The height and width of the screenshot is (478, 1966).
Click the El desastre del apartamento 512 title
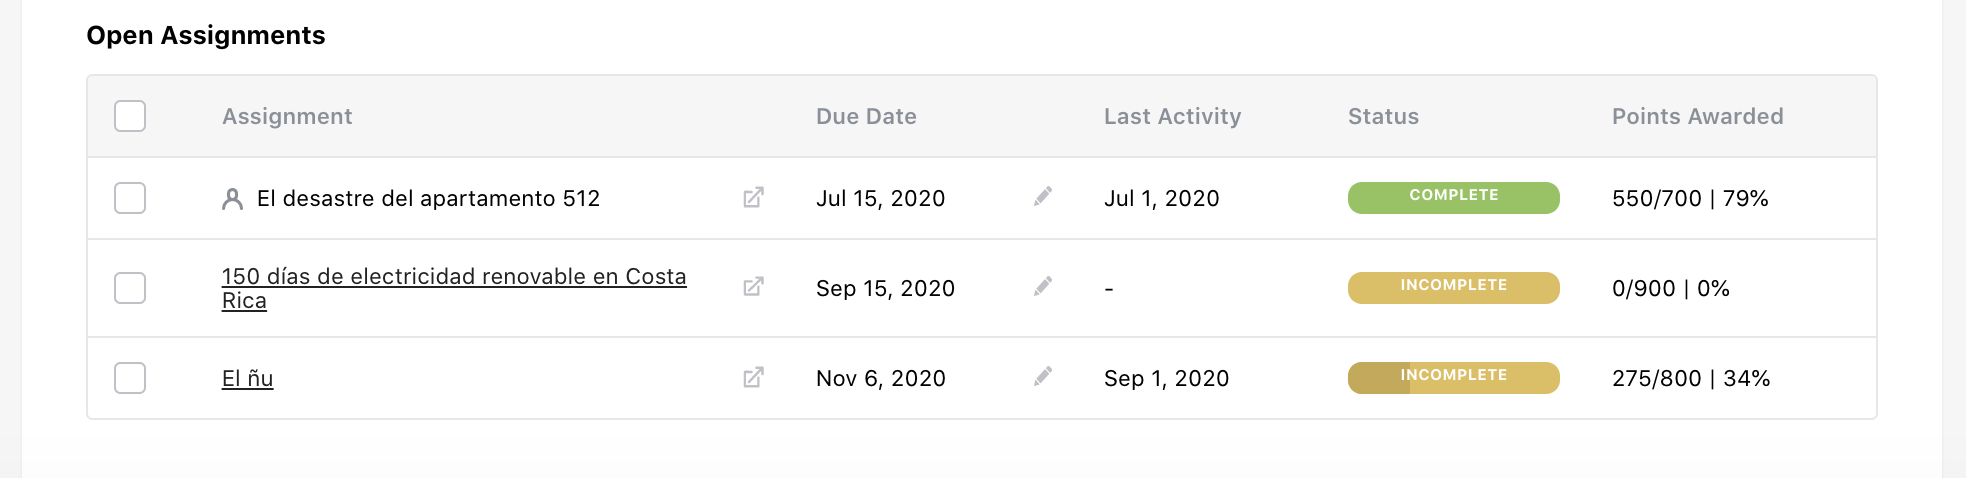428,199
